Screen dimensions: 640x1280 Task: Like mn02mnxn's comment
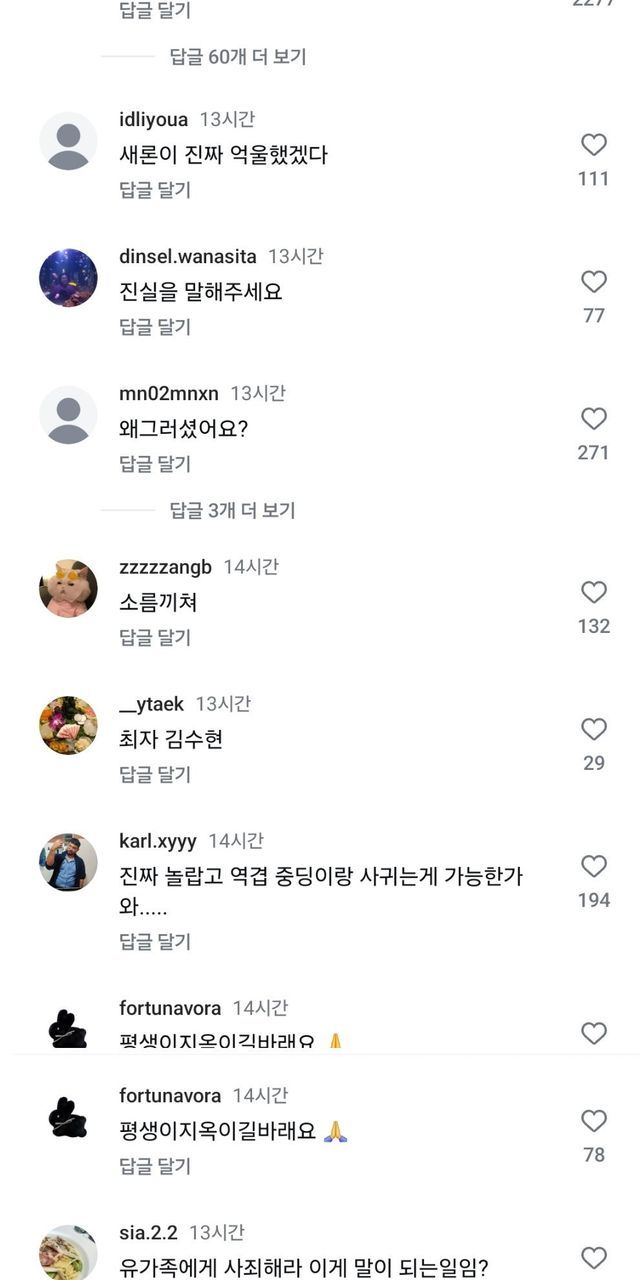pos(594,419)
